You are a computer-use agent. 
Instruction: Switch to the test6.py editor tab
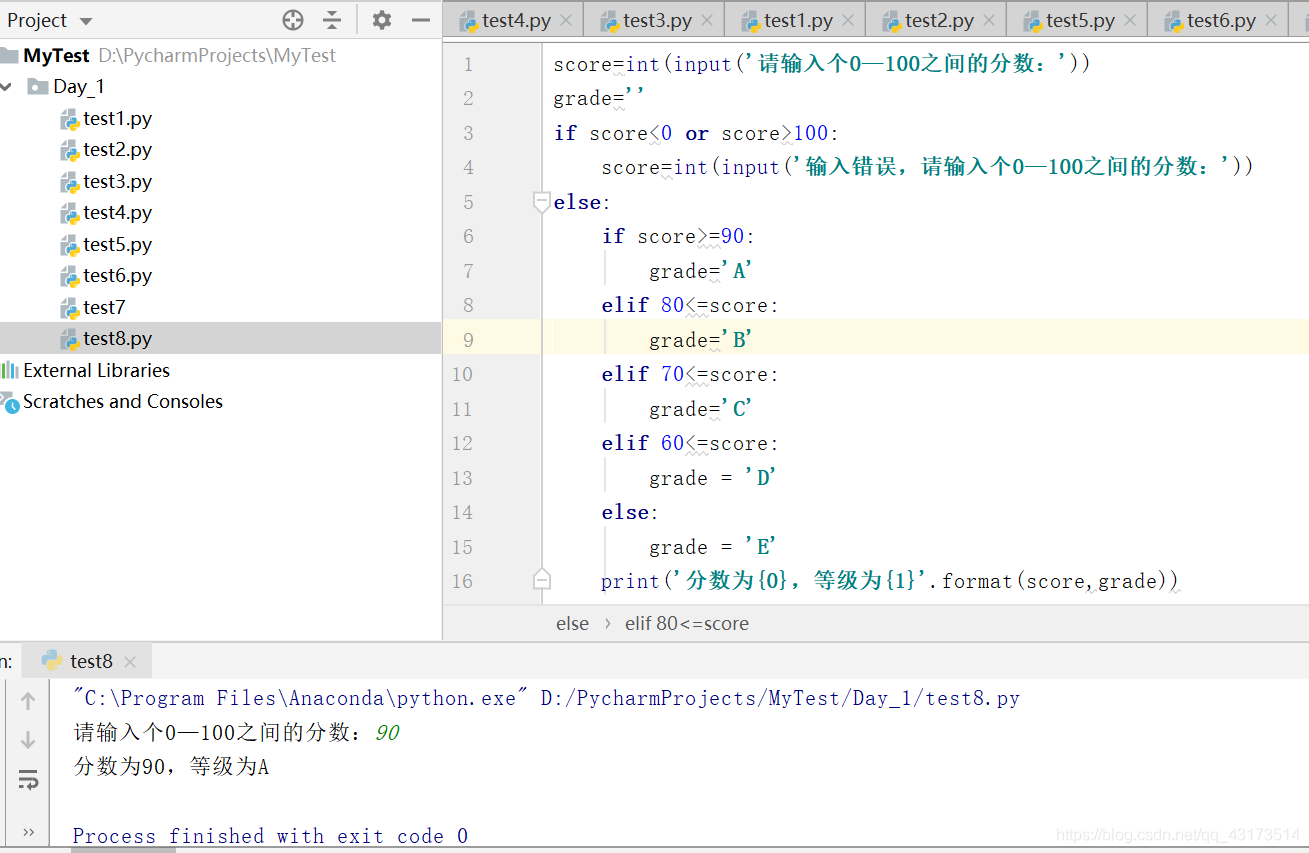tap(1221, 21)
